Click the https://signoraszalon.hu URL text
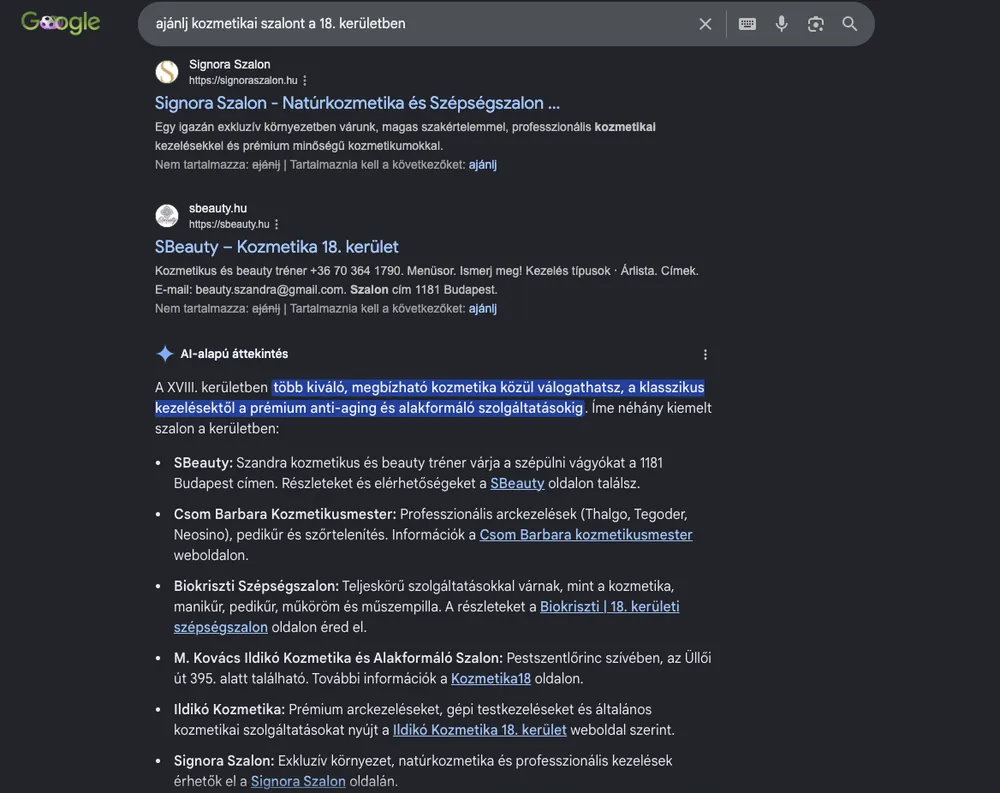Image resolution: width=1000 pixels, height=793 pixels. [x=243, y=80]
